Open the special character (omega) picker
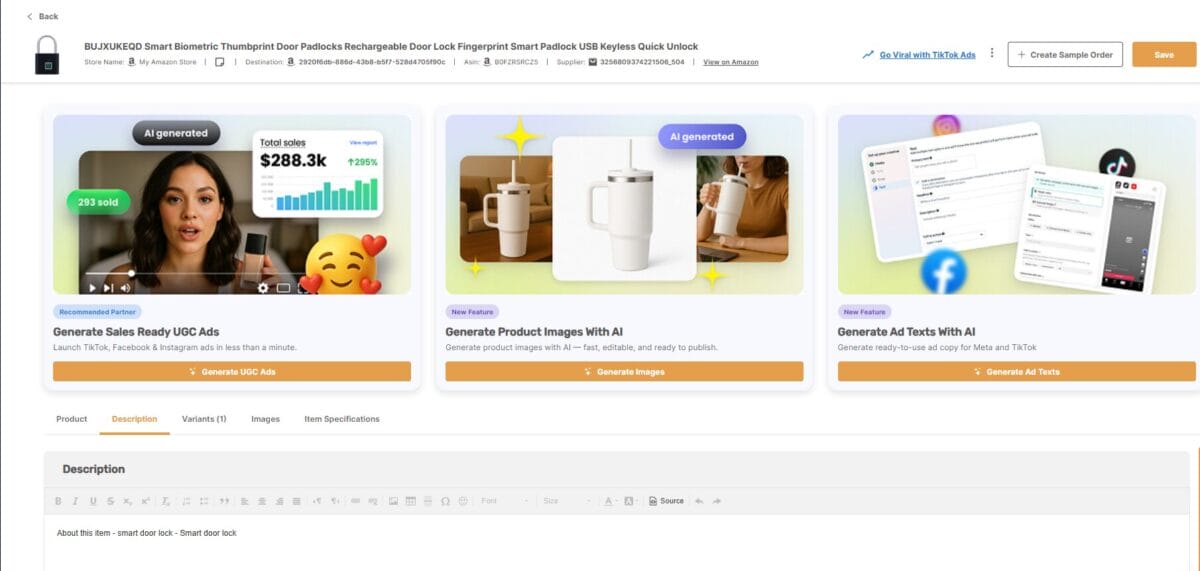Viewport: 1200px width, 571px height. pyautogui.click(x=445, y=501)
